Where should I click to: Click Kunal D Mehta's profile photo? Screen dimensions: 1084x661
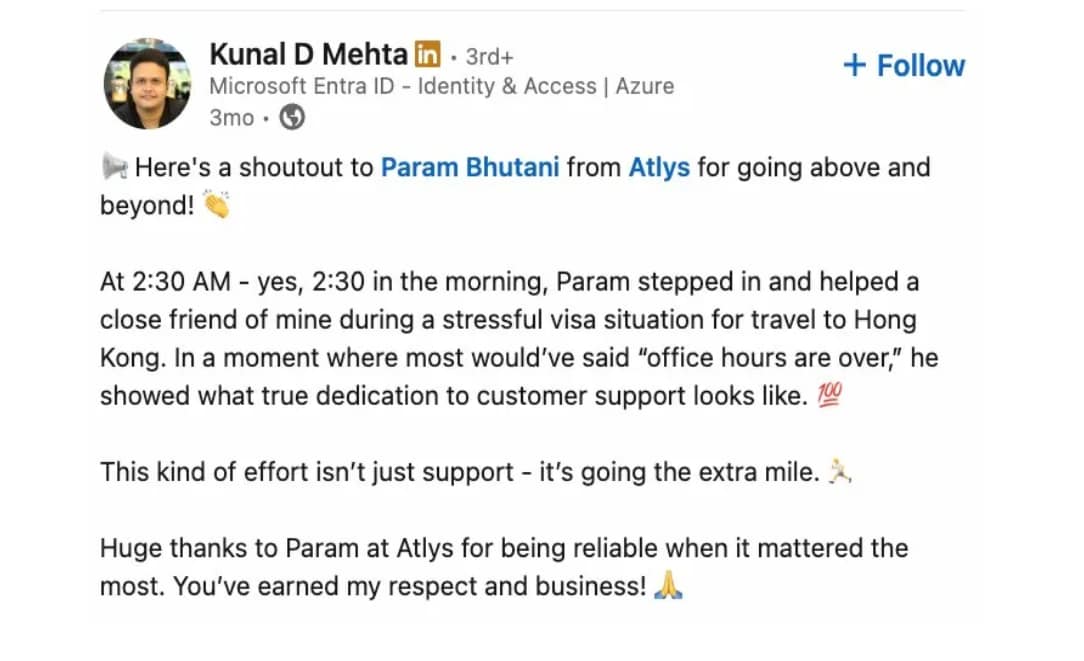click(x=147, y=84)
